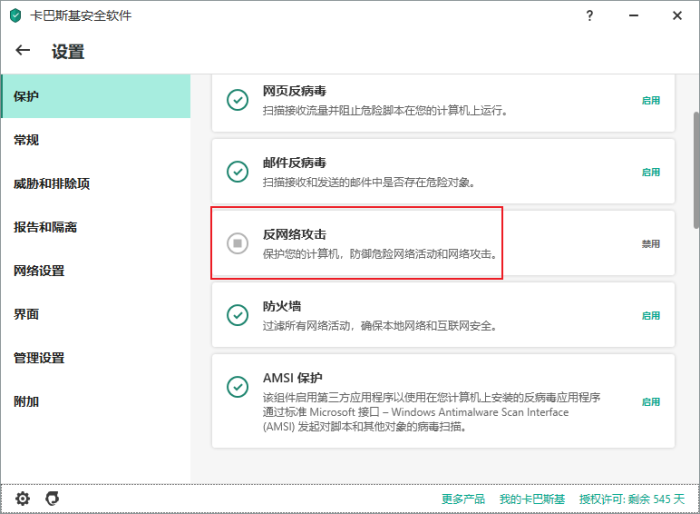The image size is (700, 514).
Task: Go back with the left arrow
Action: (23, 50)
